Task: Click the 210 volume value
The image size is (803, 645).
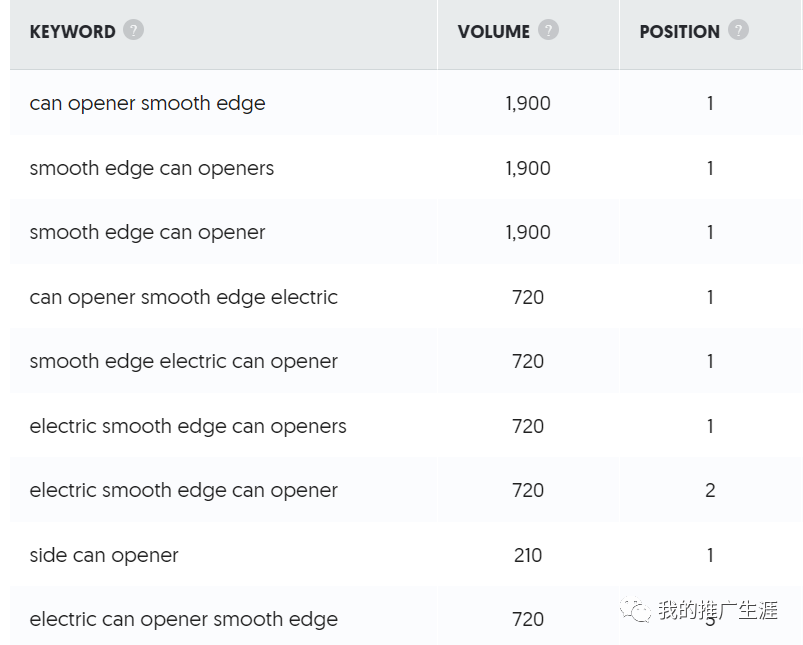Action: coord(527,555)
